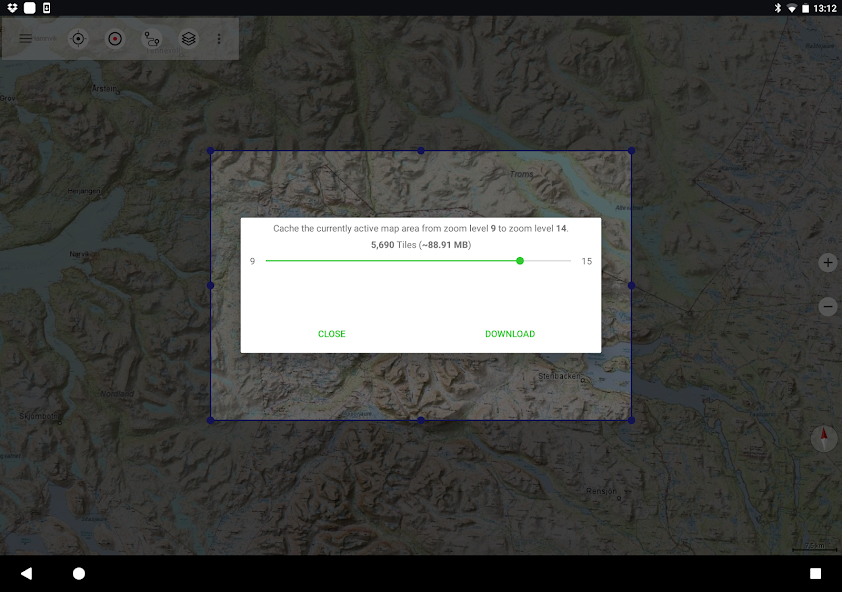Viewport: 842px width, 592px height.
Task: Click the top-left selection corner handle
Action: [x=211, y=151]
